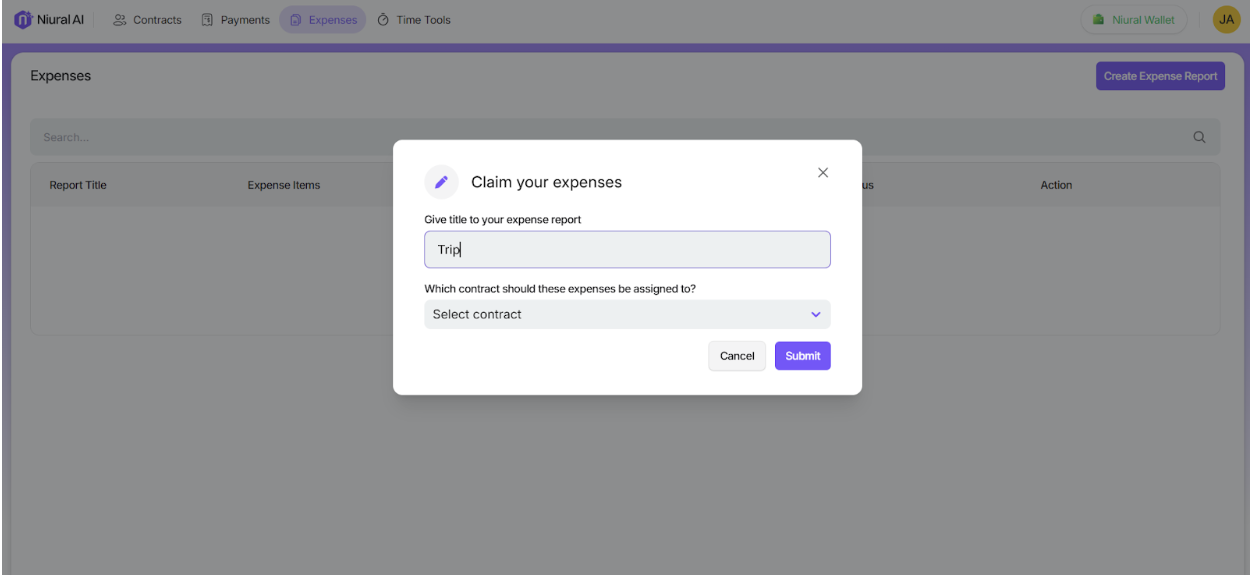Image resolution: width=1252 pixels, height=578 pixels.
Task: Click the Create Expense Report button
Action: pyautogui.click(x=1160, y=76)
